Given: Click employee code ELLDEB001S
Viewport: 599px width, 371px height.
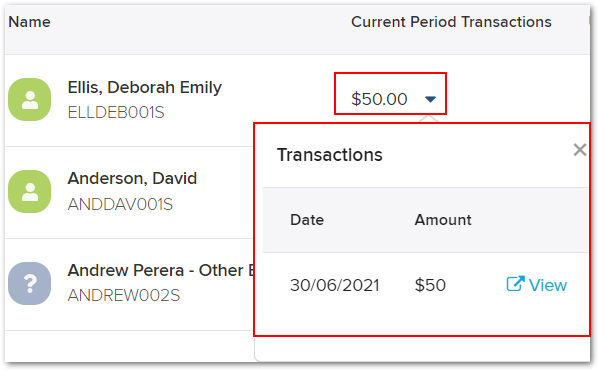Looking at the screenshot, I should pyautogui.click(x=116, y=112).
